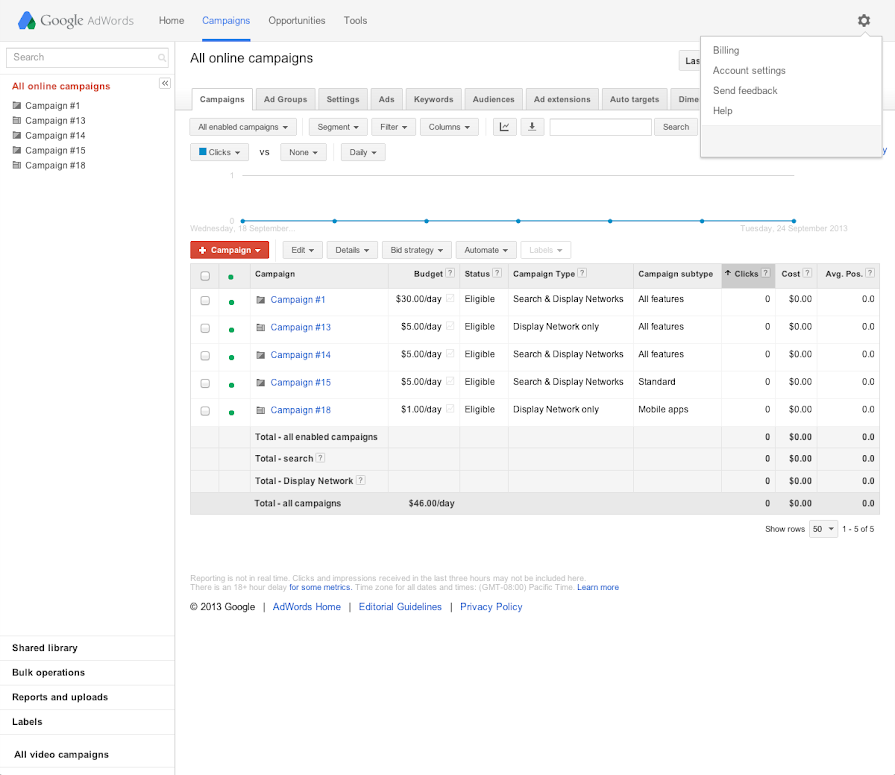Viewport: 895px width, 775px height.
Task: Tick the checkbox next to Campaign #15
Action: tap(205, 383)
